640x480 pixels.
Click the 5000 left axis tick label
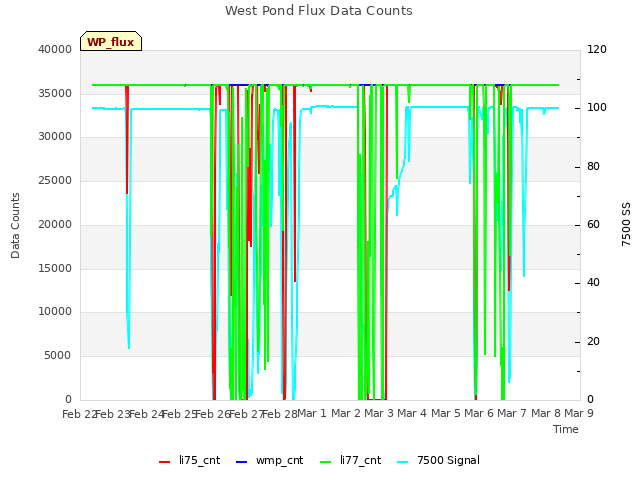[58, 356]
